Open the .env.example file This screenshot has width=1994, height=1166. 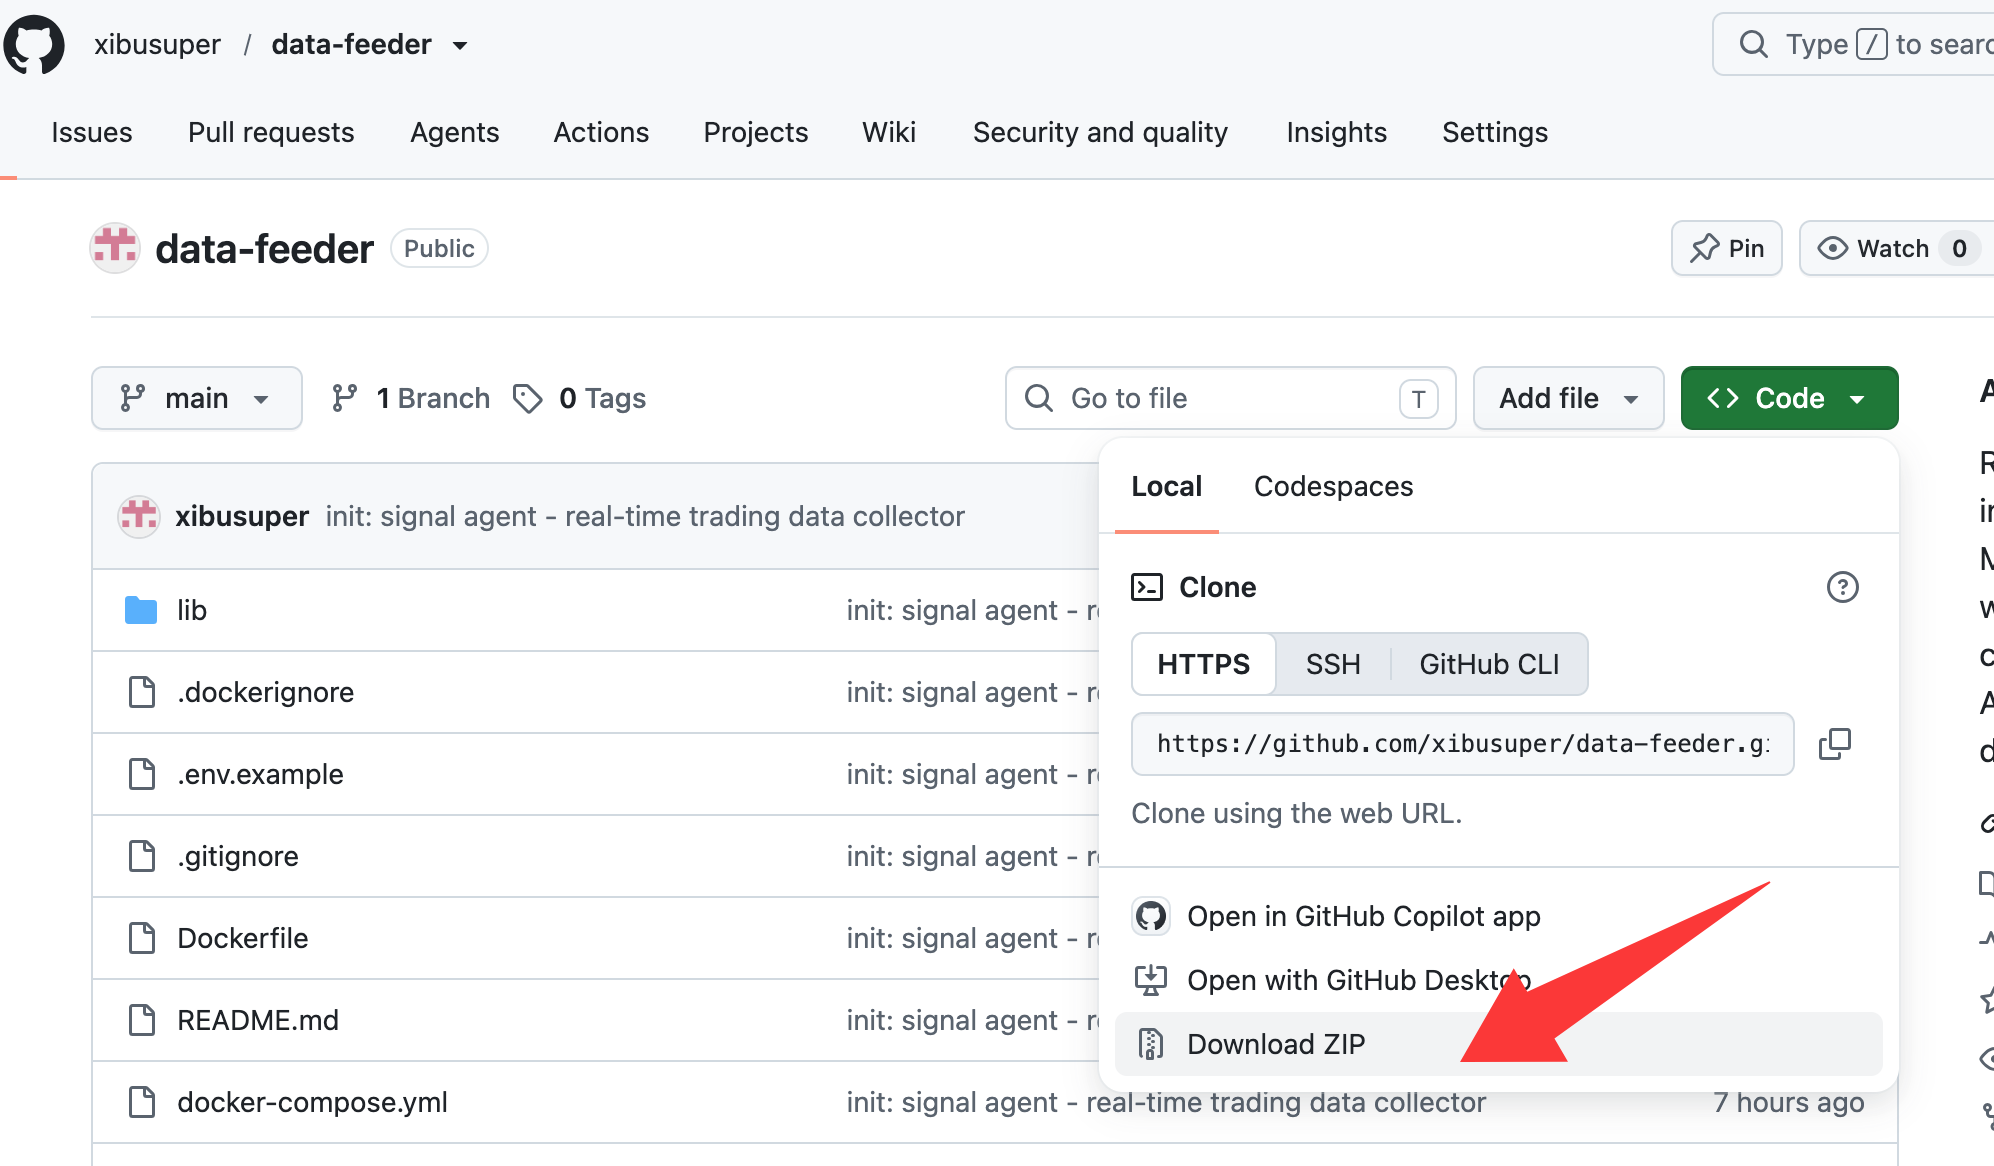point(260,774)
